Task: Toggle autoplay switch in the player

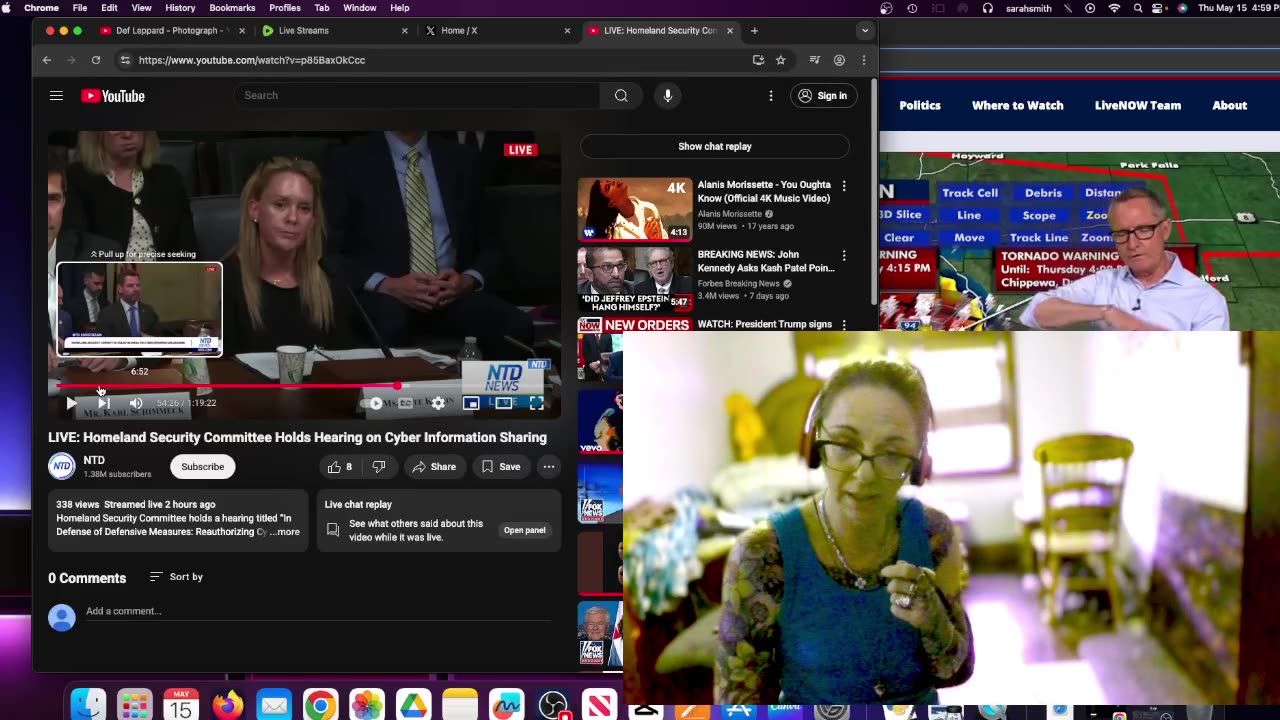Action: (376, 403)
